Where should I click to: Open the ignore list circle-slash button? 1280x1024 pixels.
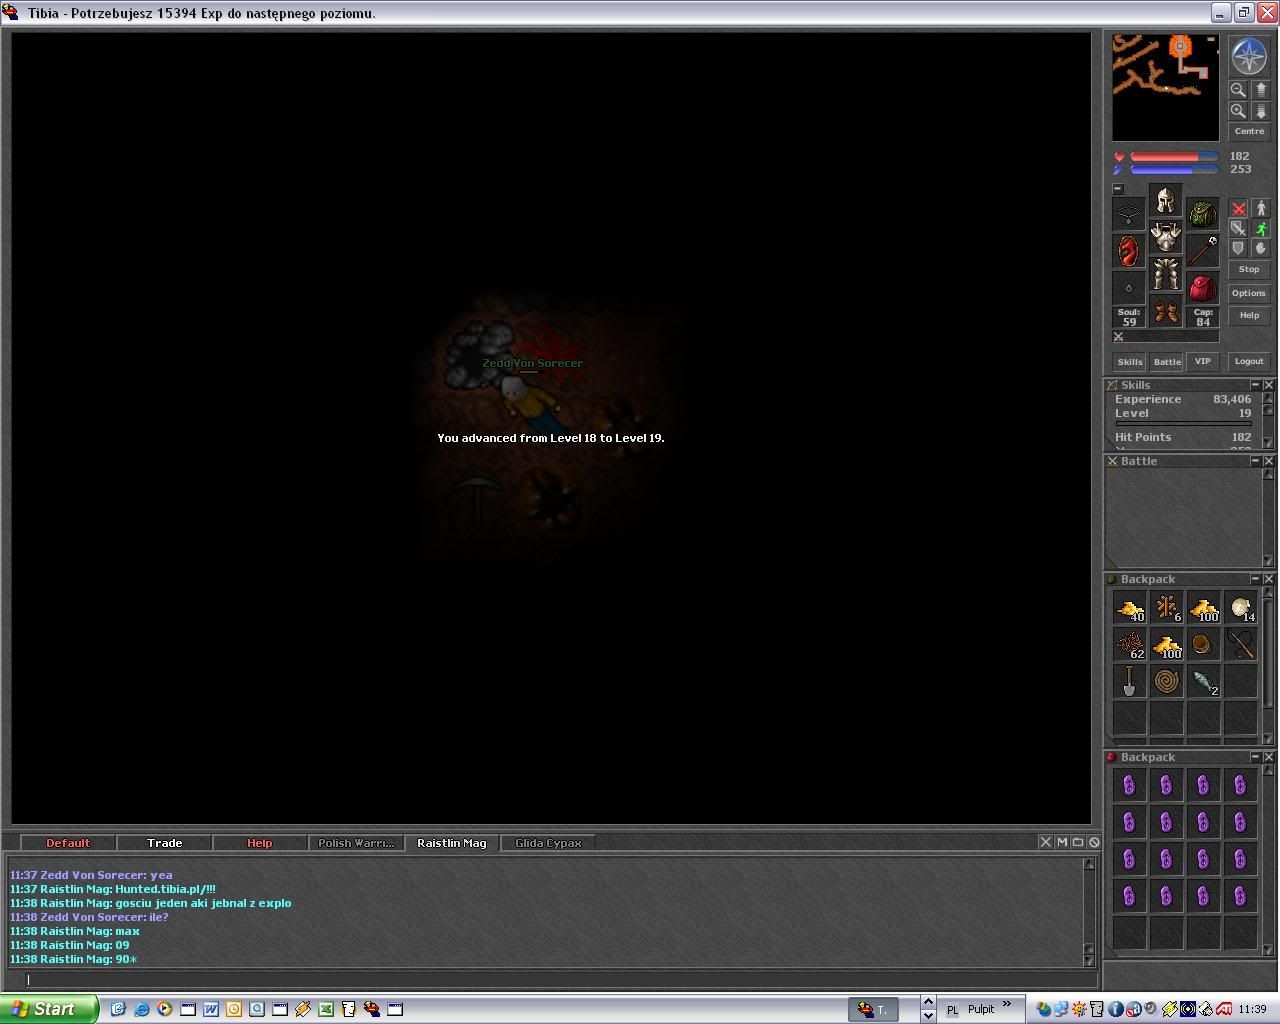pyautogui.click(x=1094, y=842)
